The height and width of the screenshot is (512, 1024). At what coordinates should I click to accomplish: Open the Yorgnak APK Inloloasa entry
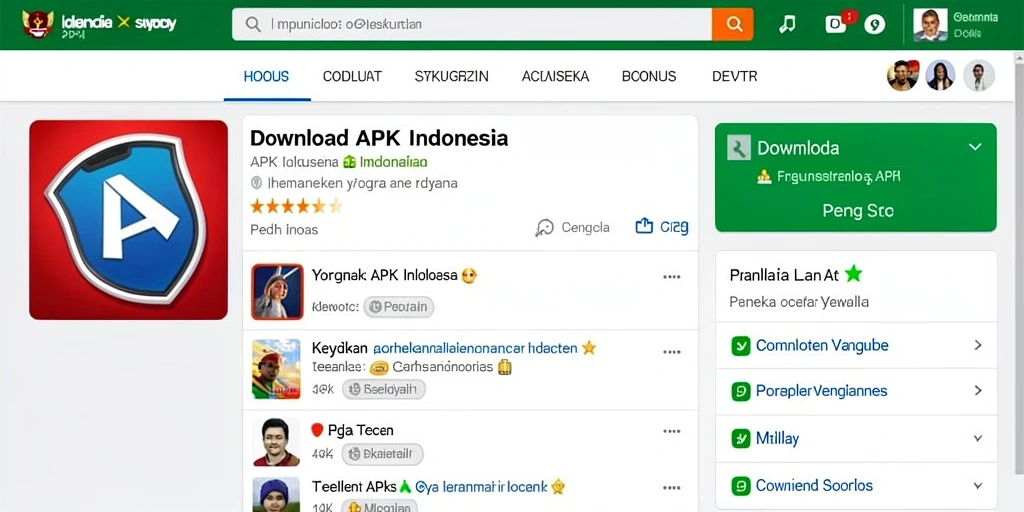tap(384, 275)
